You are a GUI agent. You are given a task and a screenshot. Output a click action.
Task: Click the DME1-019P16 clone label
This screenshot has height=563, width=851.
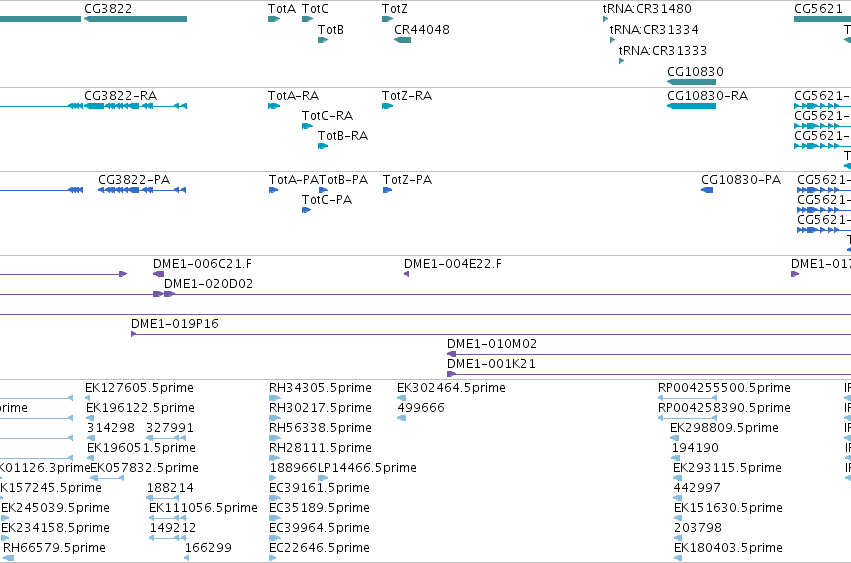(x=175, y=324)
